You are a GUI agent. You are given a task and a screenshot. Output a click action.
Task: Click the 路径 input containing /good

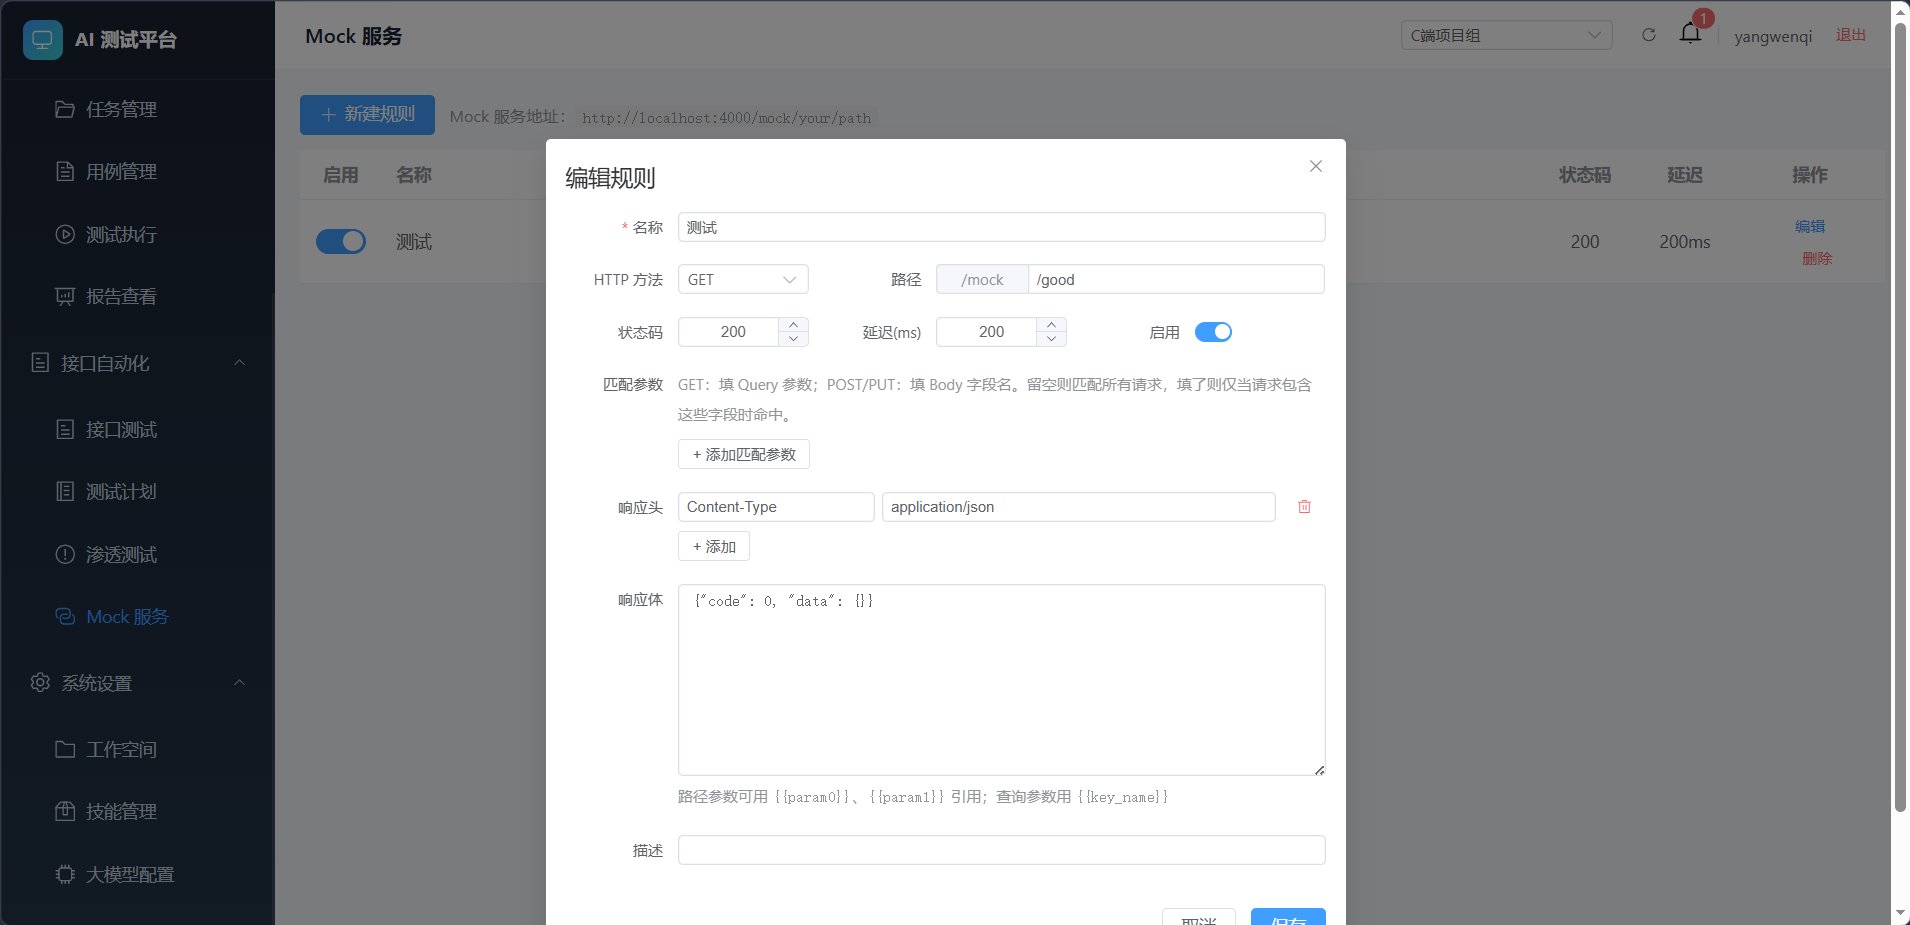(1176, 279)
